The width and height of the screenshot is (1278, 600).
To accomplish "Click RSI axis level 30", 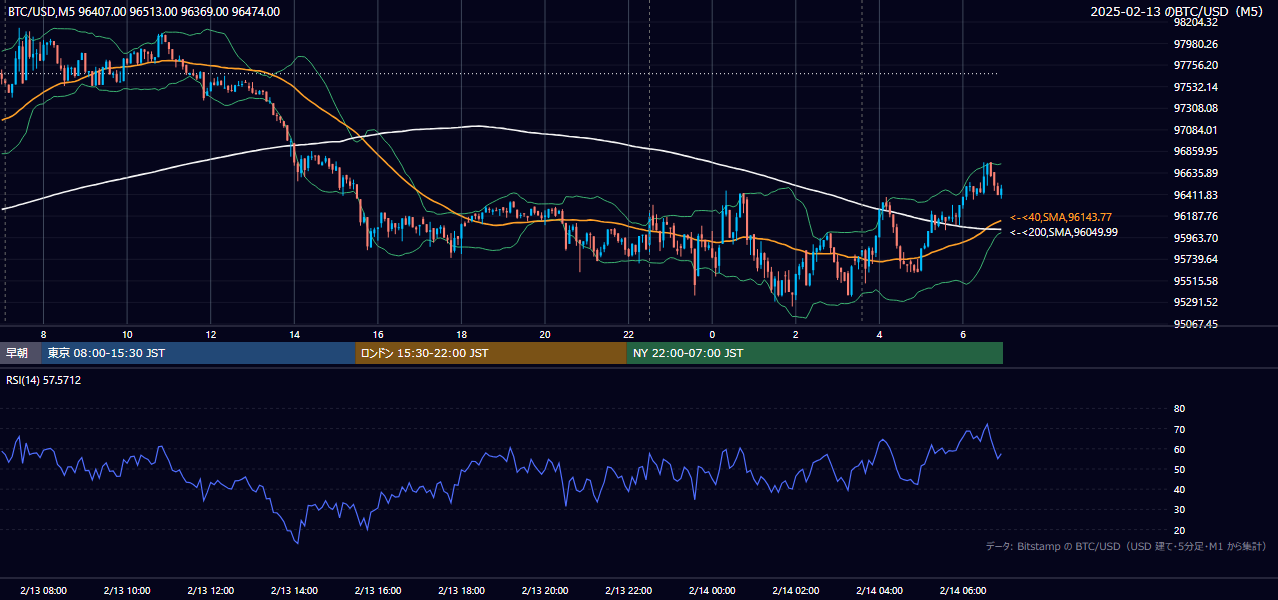I will [1179, 510].
